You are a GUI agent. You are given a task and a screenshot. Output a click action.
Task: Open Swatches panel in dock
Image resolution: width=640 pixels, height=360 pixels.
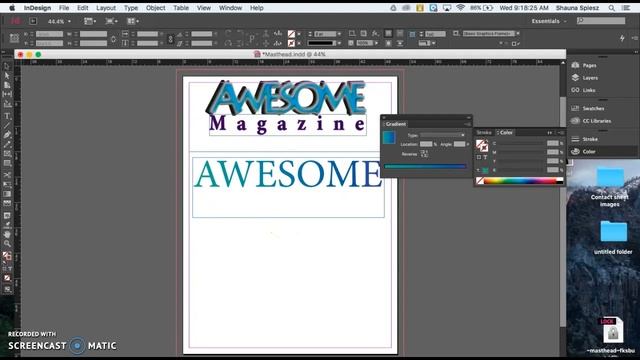pyautogui.click(x=588, y=108)
